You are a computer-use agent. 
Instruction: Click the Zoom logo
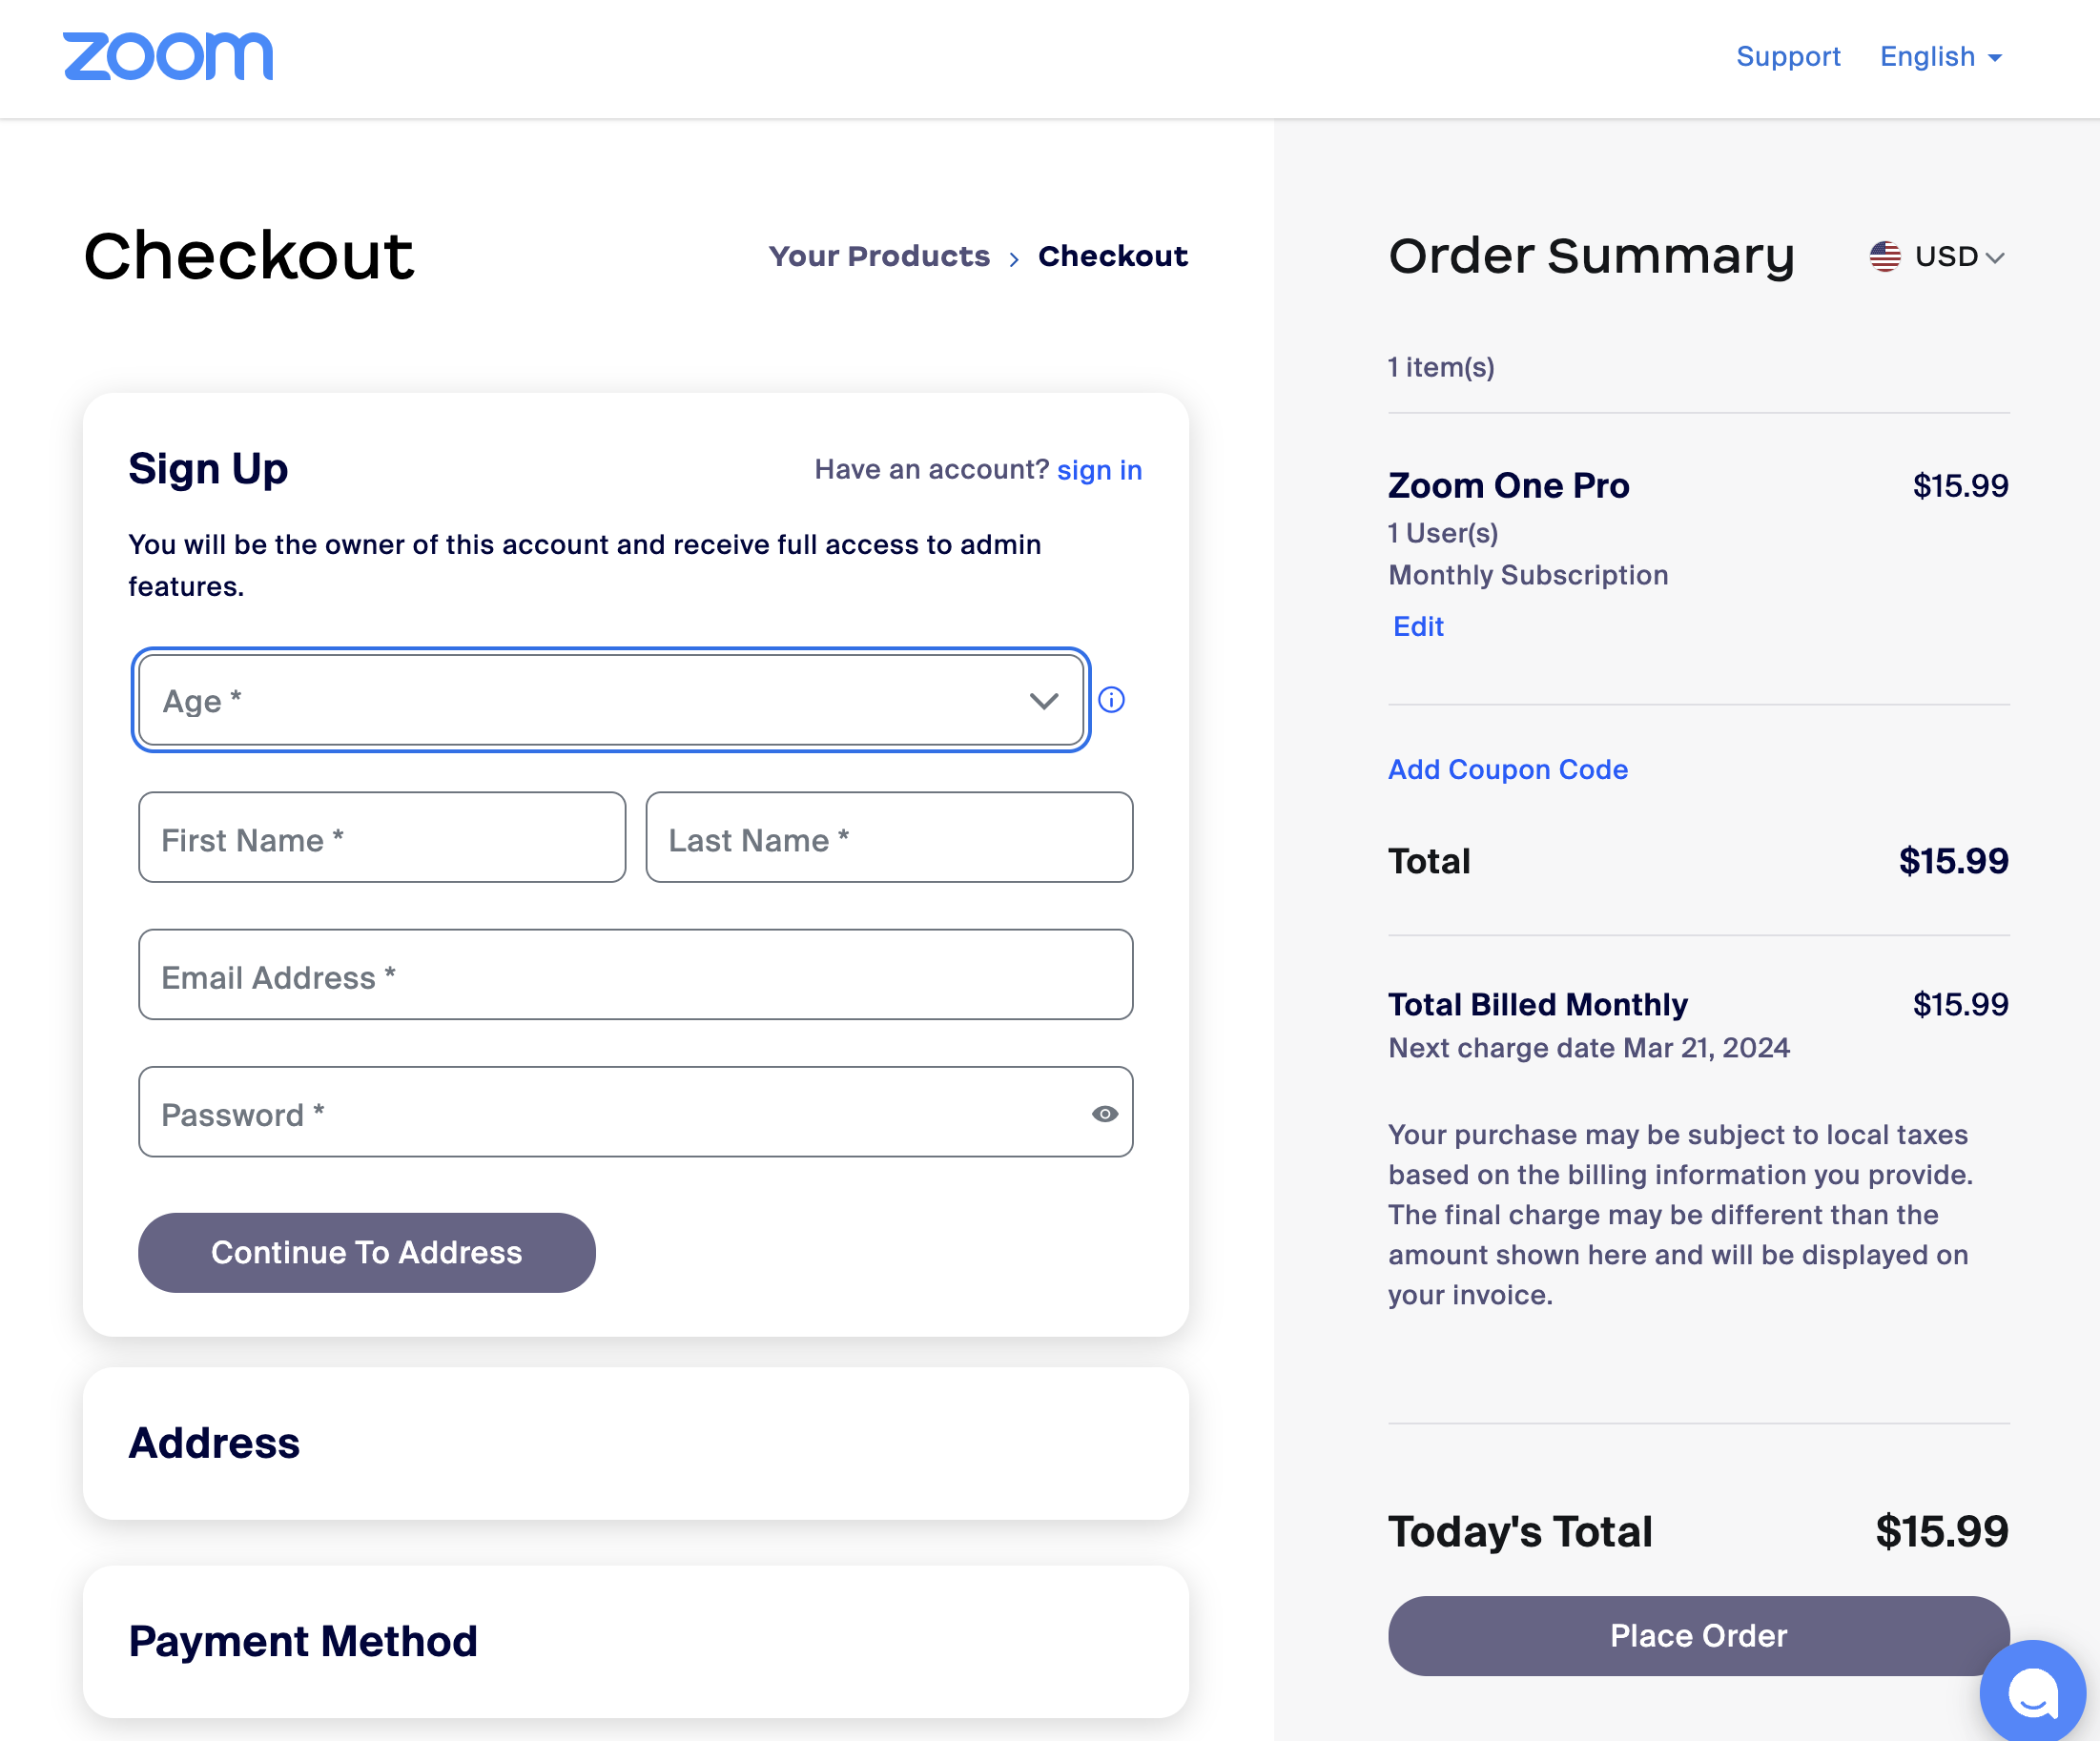pyautogui.click(x=168, y=56)
